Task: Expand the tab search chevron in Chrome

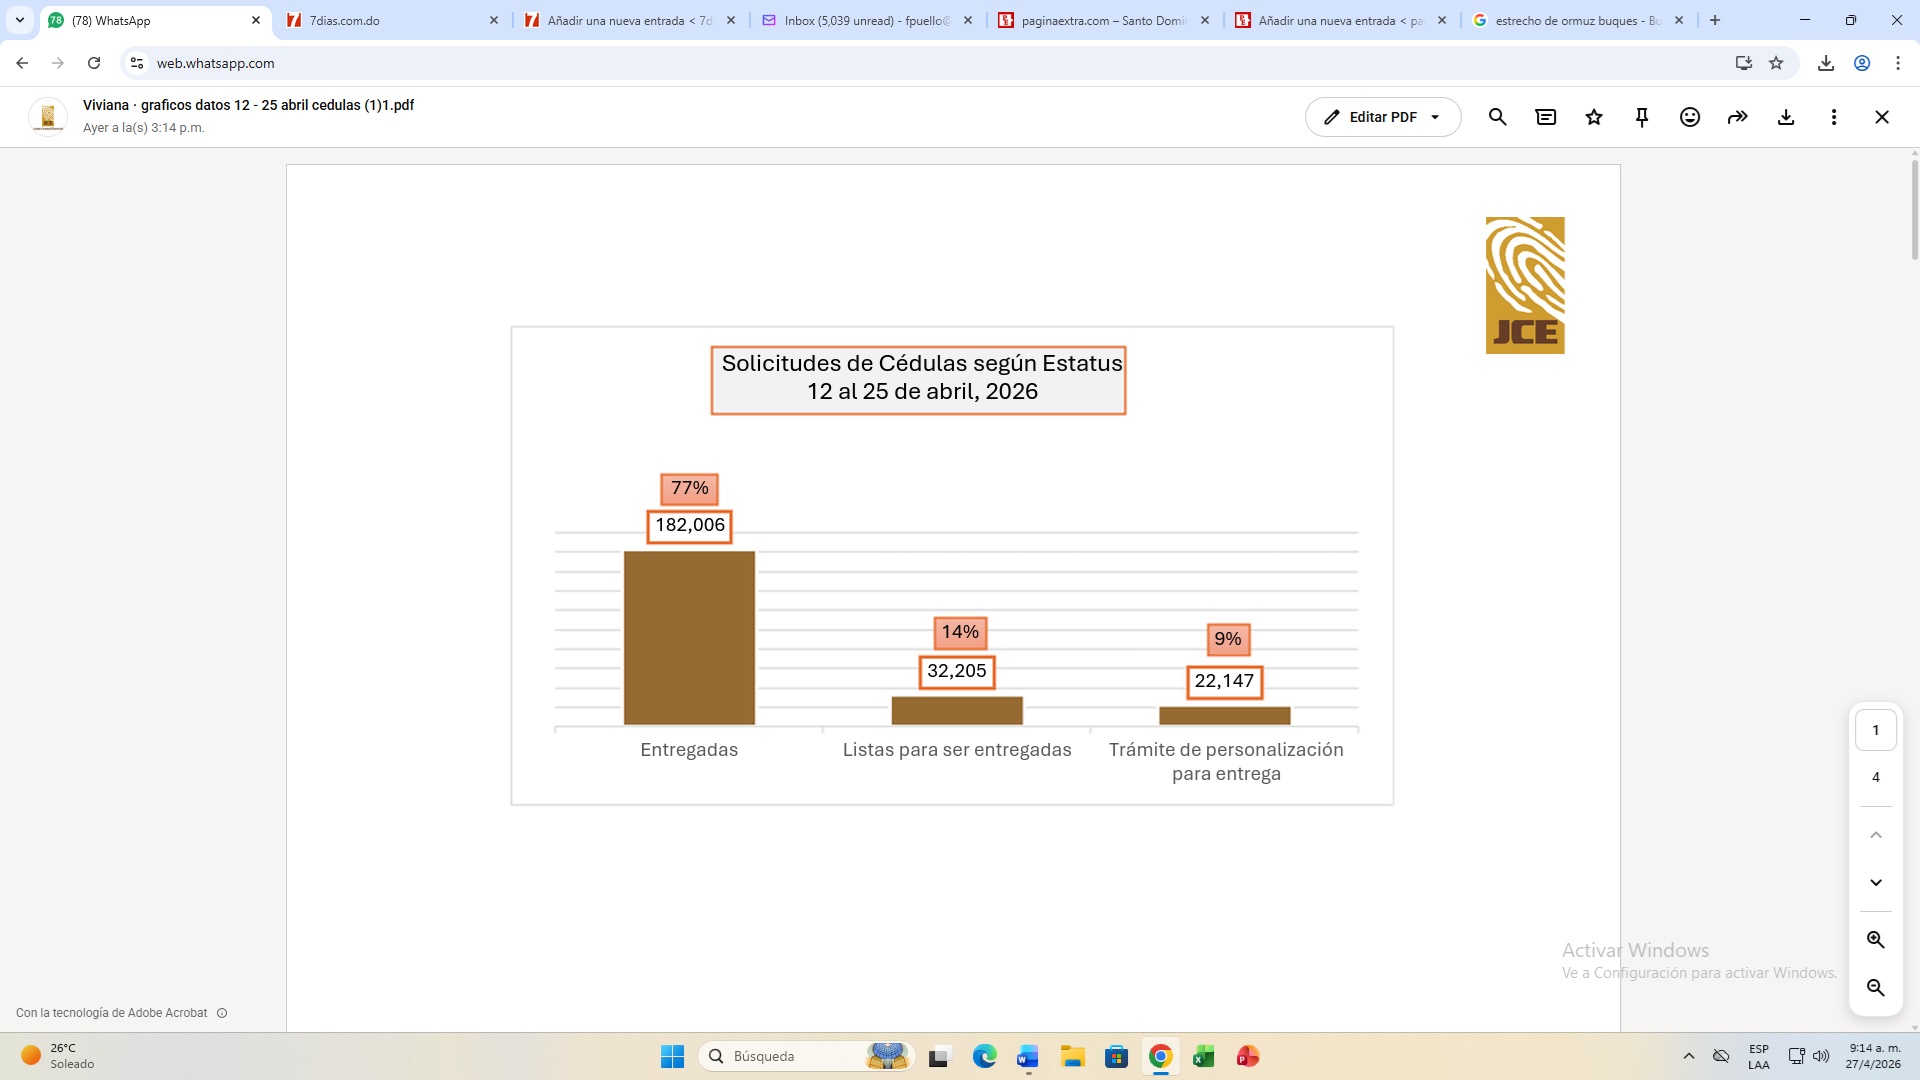Action: click(x=20, y=20)
